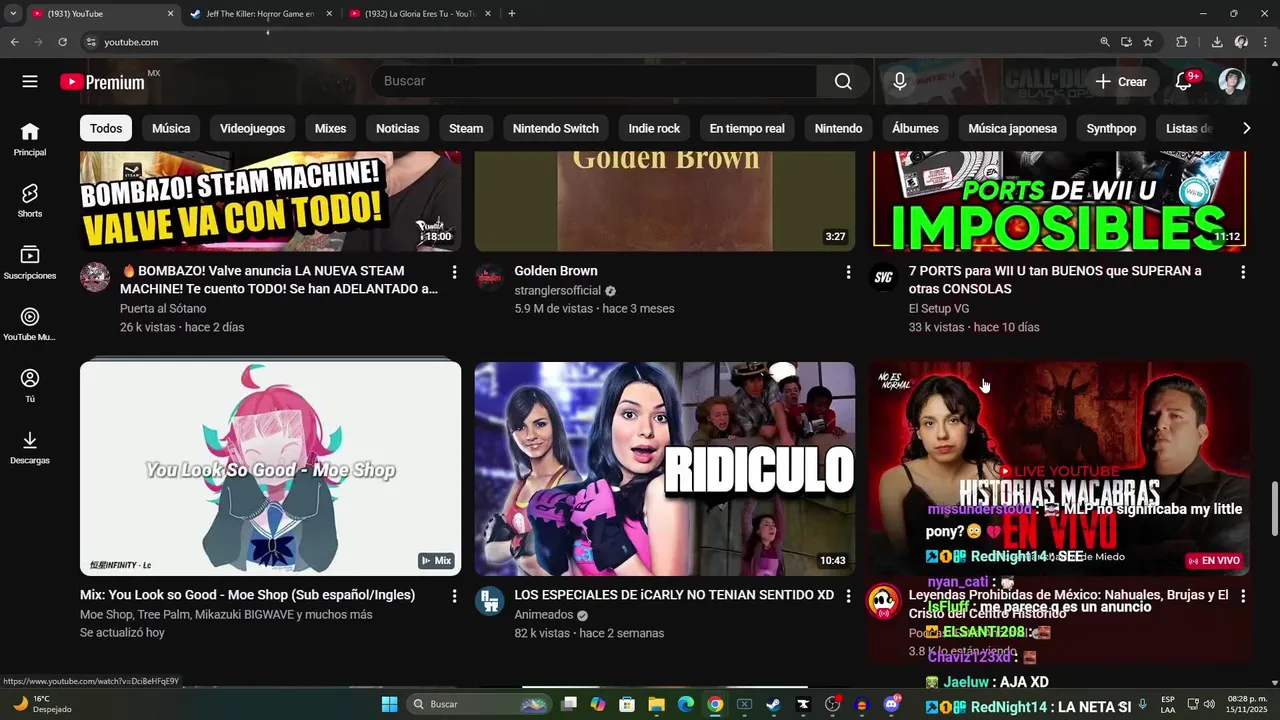Play the RIDICULO iCarly thumbnail
1280x720 pixels.
point(665,468)
